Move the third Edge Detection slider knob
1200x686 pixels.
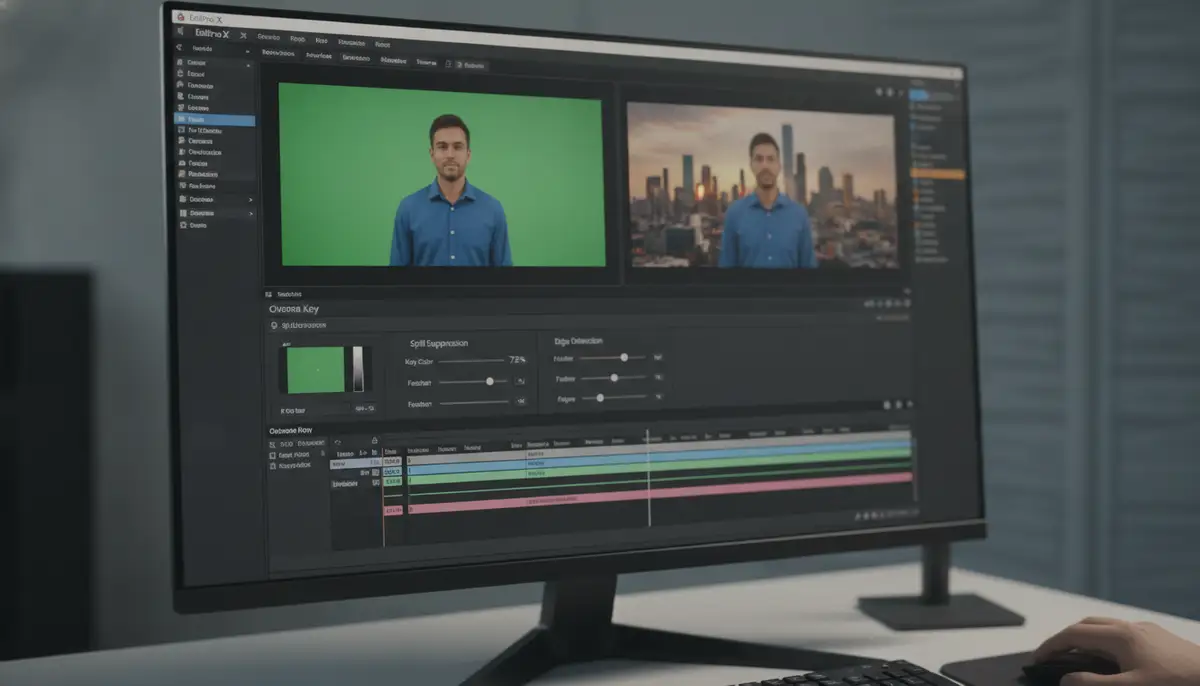(600, 398)
